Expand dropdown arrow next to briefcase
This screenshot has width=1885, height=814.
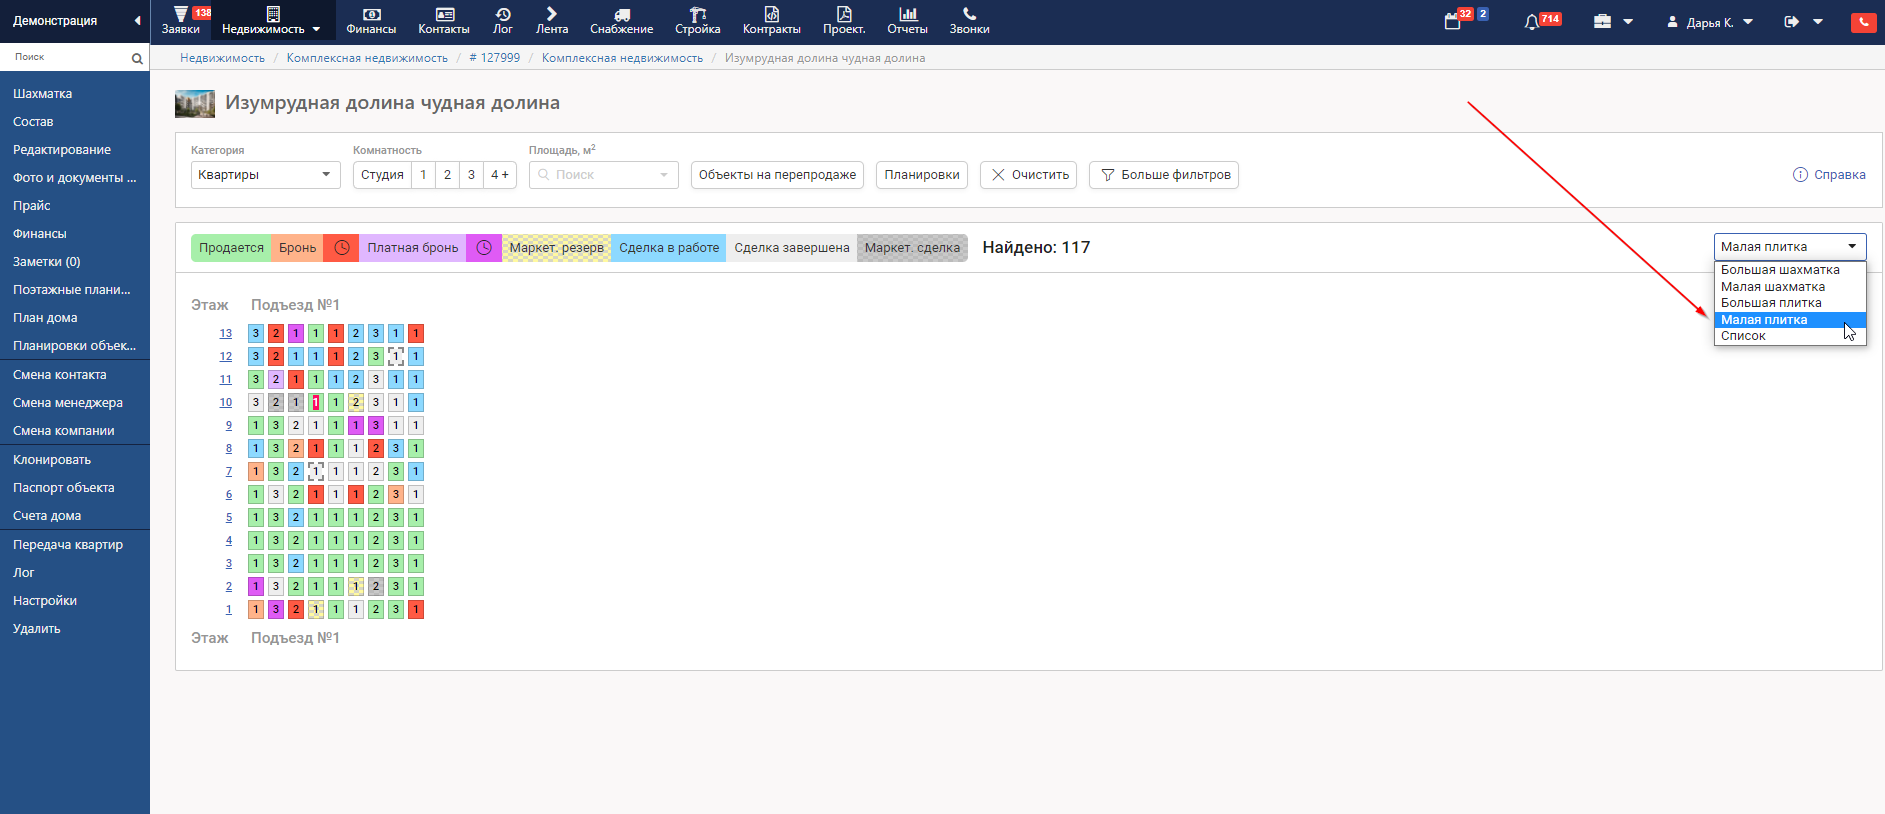tap(1628, 21)
